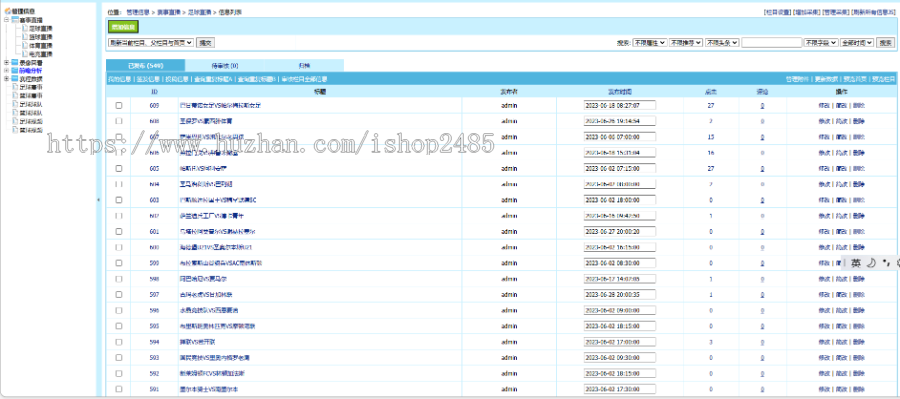Screen dimensions: 900x399
Task: Click 简改 for row ID 601
Action: click(x=841, y=231)
